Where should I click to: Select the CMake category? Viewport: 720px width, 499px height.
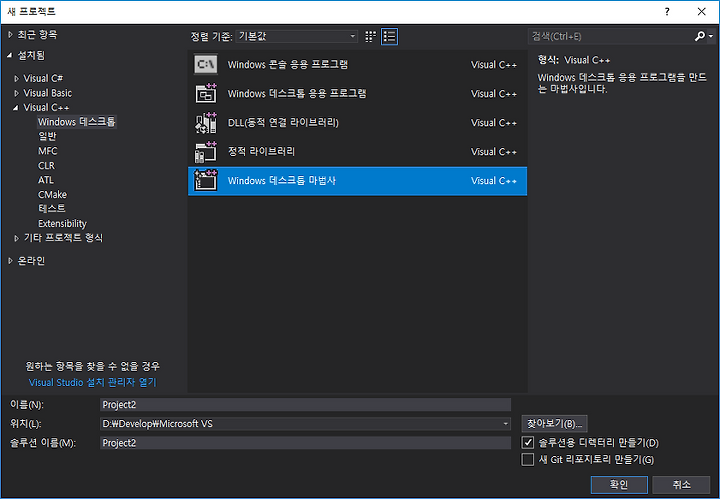click(x=52, y=195)
